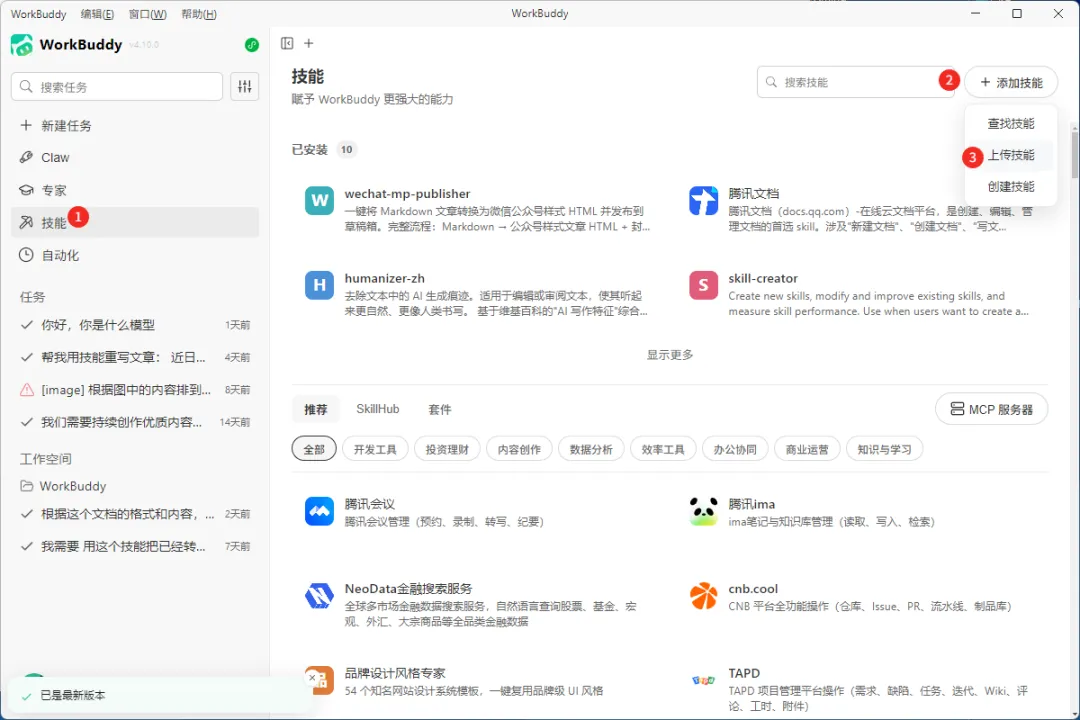Select the 知识与学习 category filter
1080x720 pixels.
tap(884, 449)
